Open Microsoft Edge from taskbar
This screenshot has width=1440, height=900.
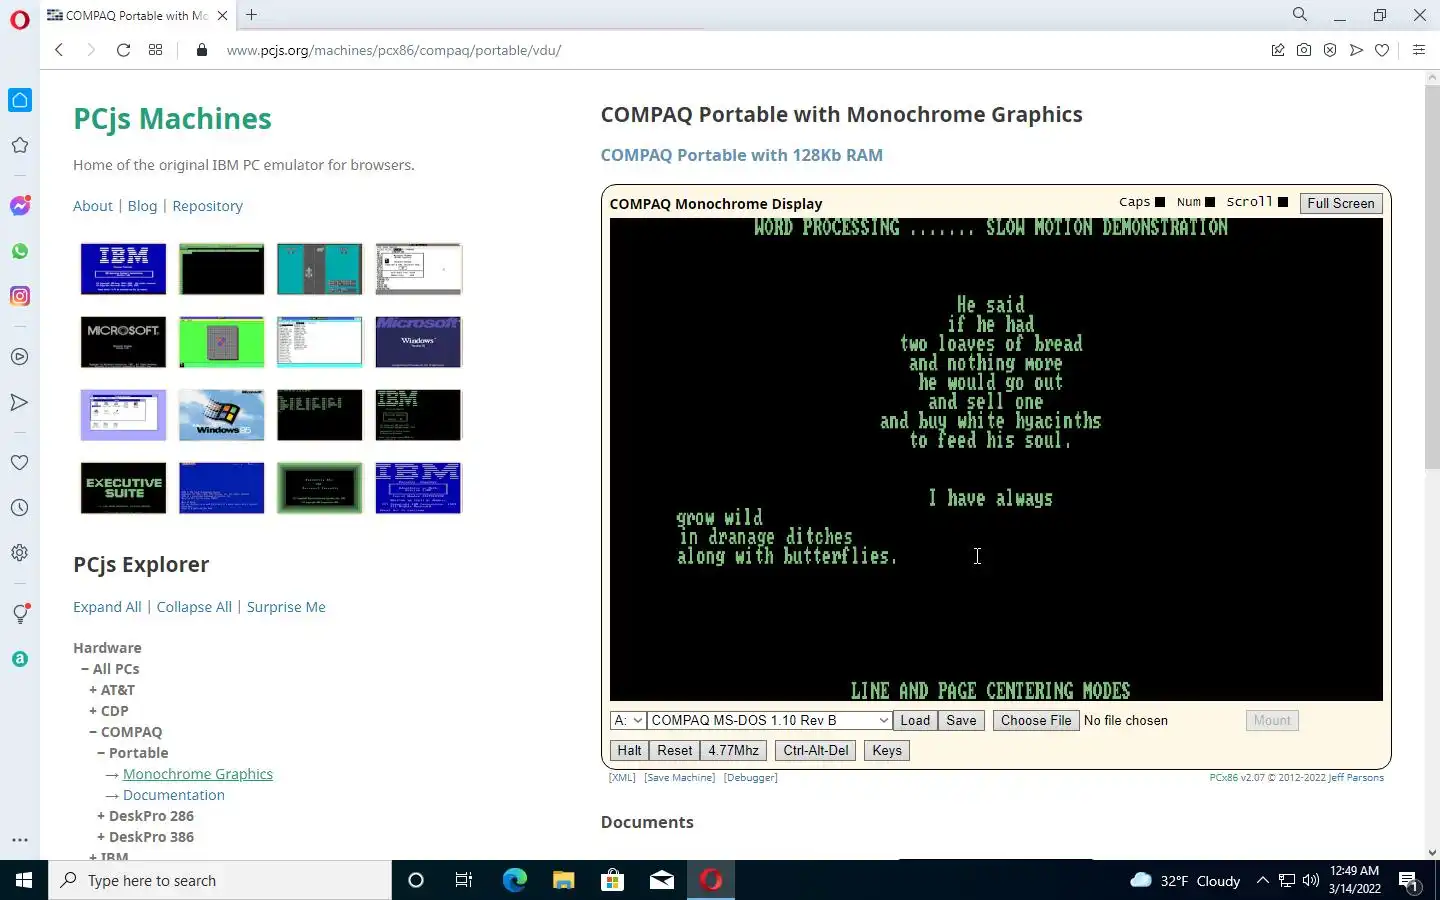[x=514, y=880]
